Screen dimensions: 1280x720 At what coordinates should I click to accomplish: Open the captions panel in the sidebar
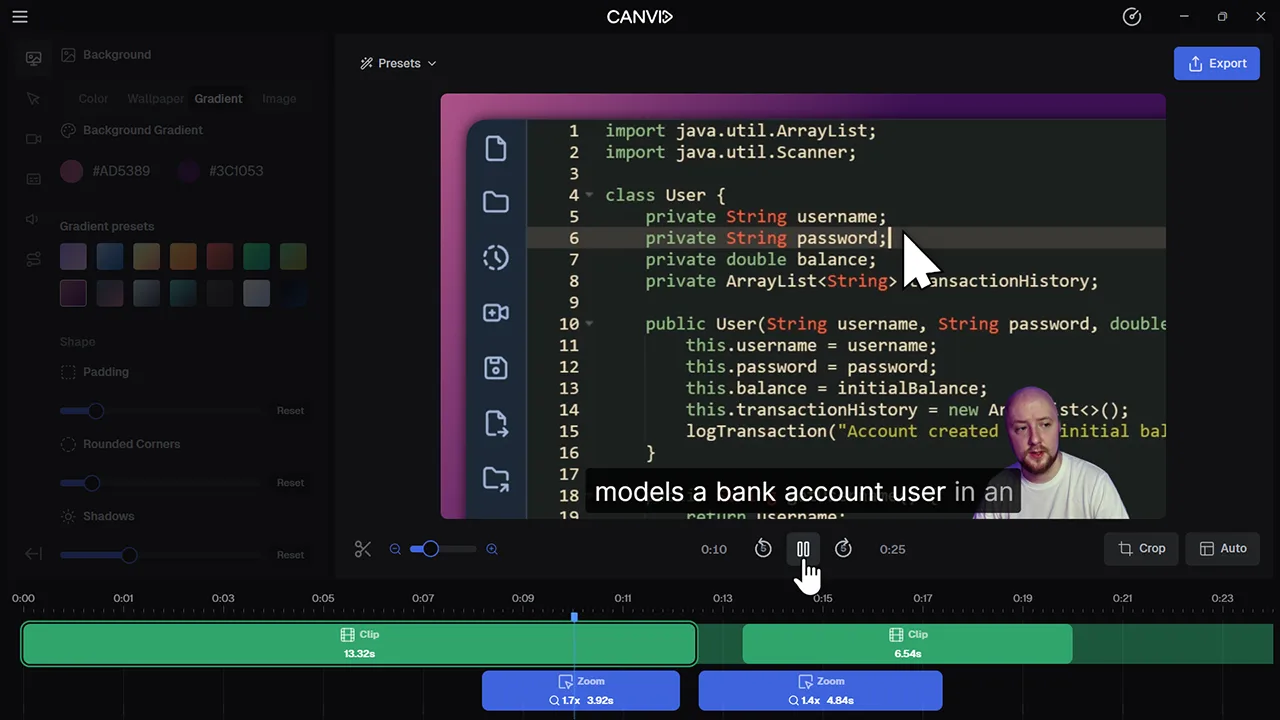point(33,179)
